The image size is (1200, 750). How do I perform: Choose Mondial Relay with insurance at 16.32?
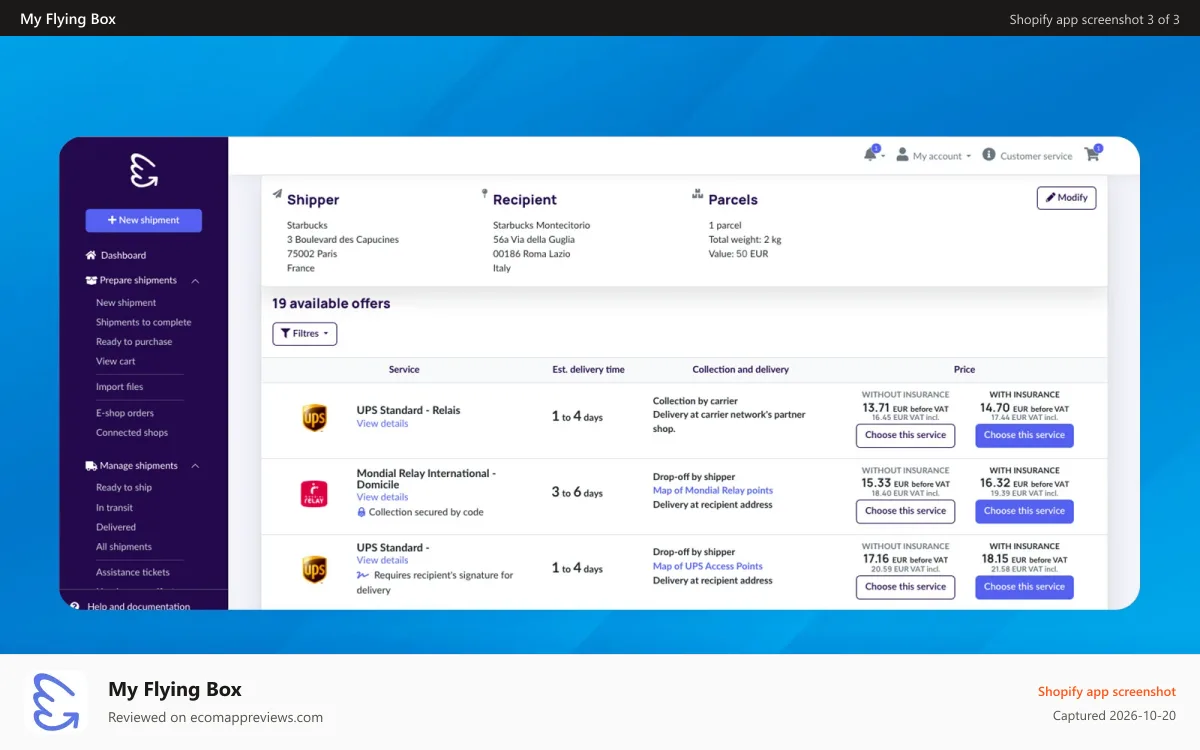click(x=1024, y=511)
